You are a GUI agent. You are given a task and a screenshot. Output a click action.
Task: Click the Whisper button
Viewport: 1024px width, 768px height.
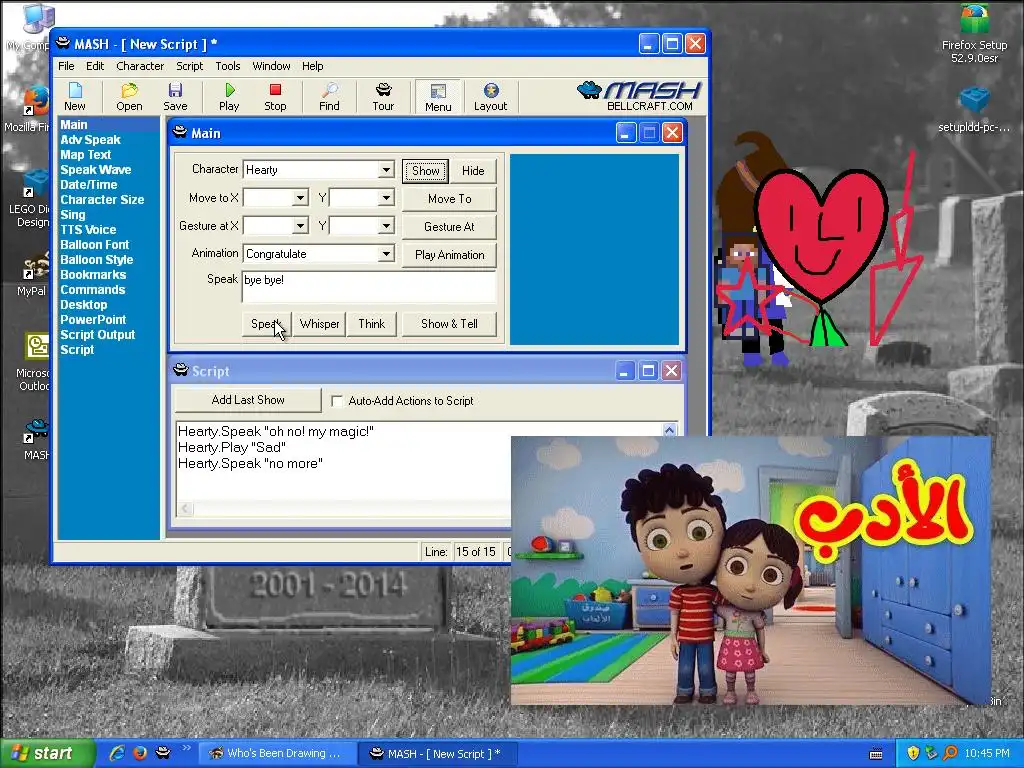(x=319, y=324)
